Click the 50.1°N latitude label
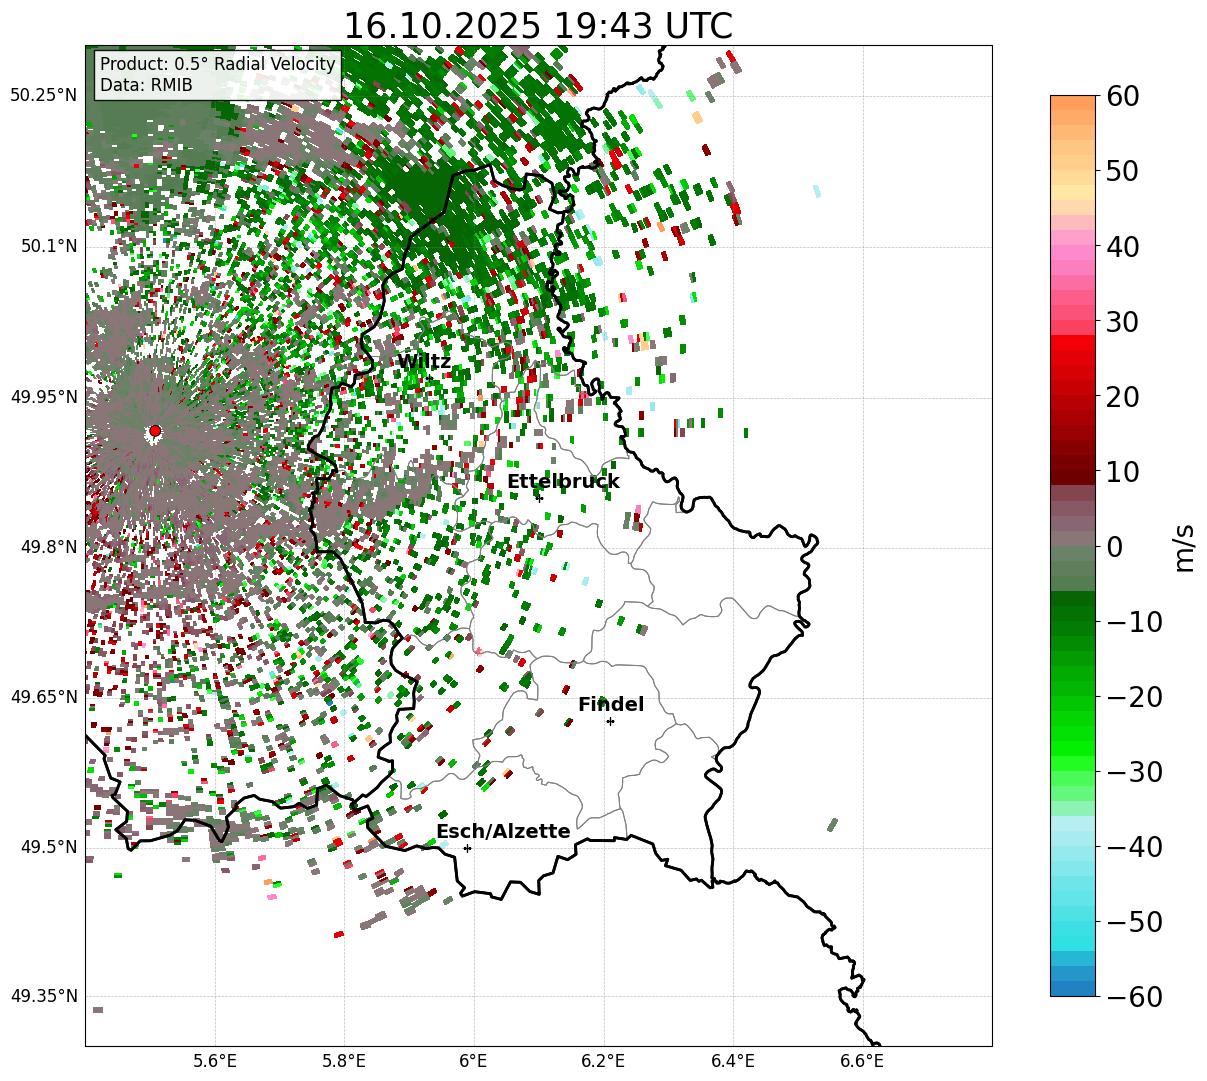Viewport: 1207px width, 1081px height. click(x=49, y=246)
